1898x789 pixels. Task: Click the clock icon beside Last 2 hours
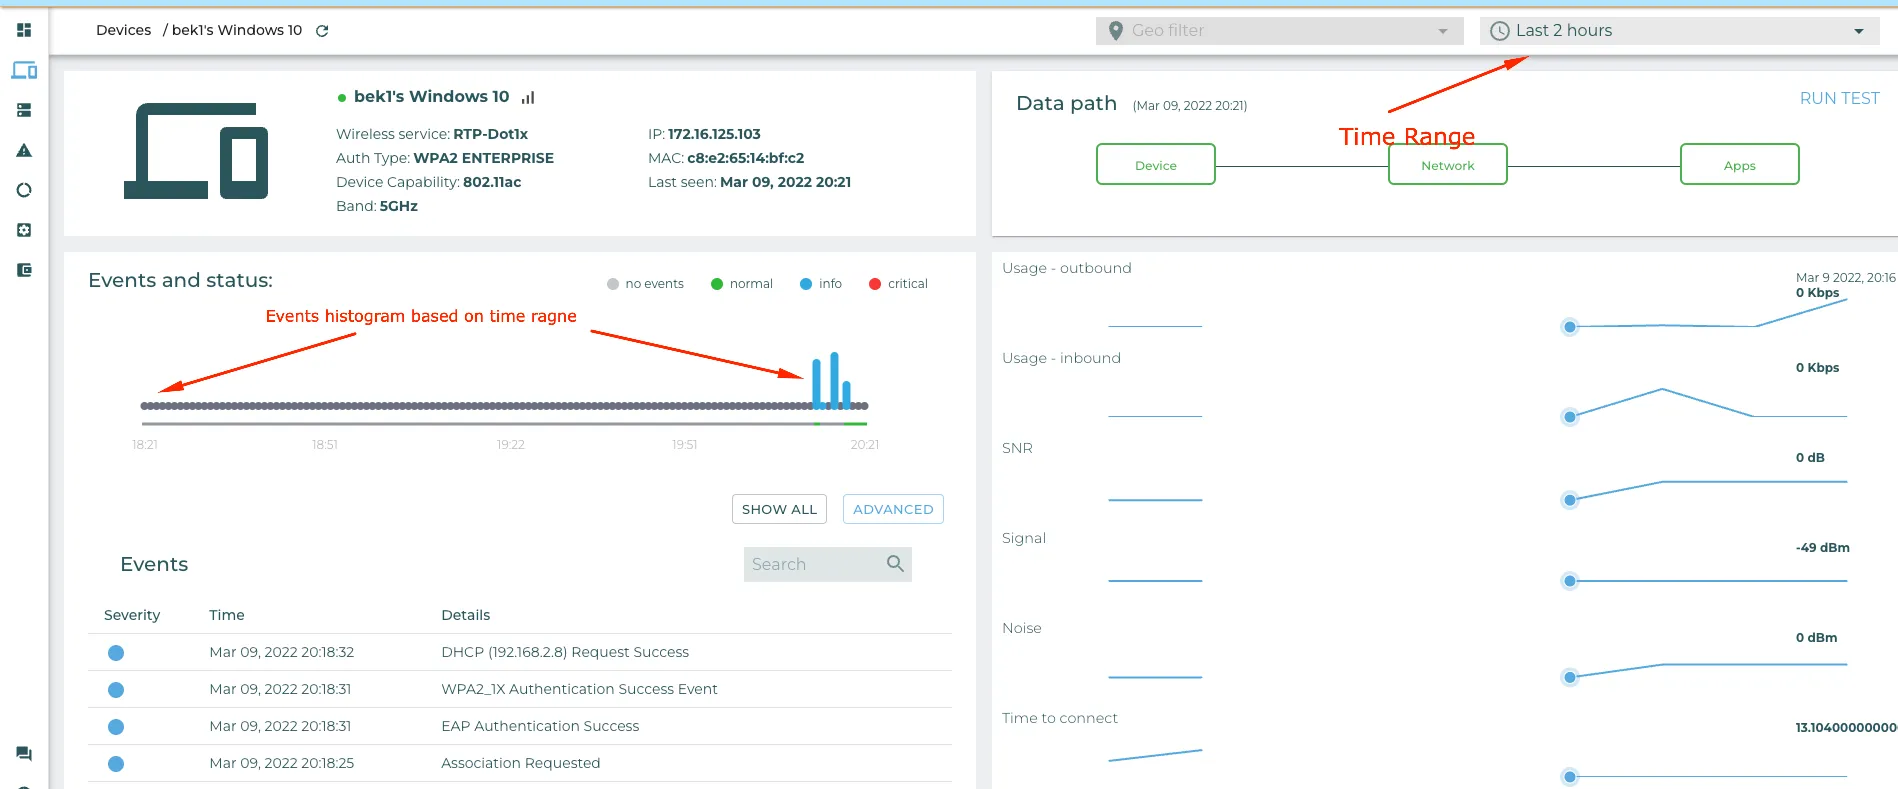coord(1500,31)
